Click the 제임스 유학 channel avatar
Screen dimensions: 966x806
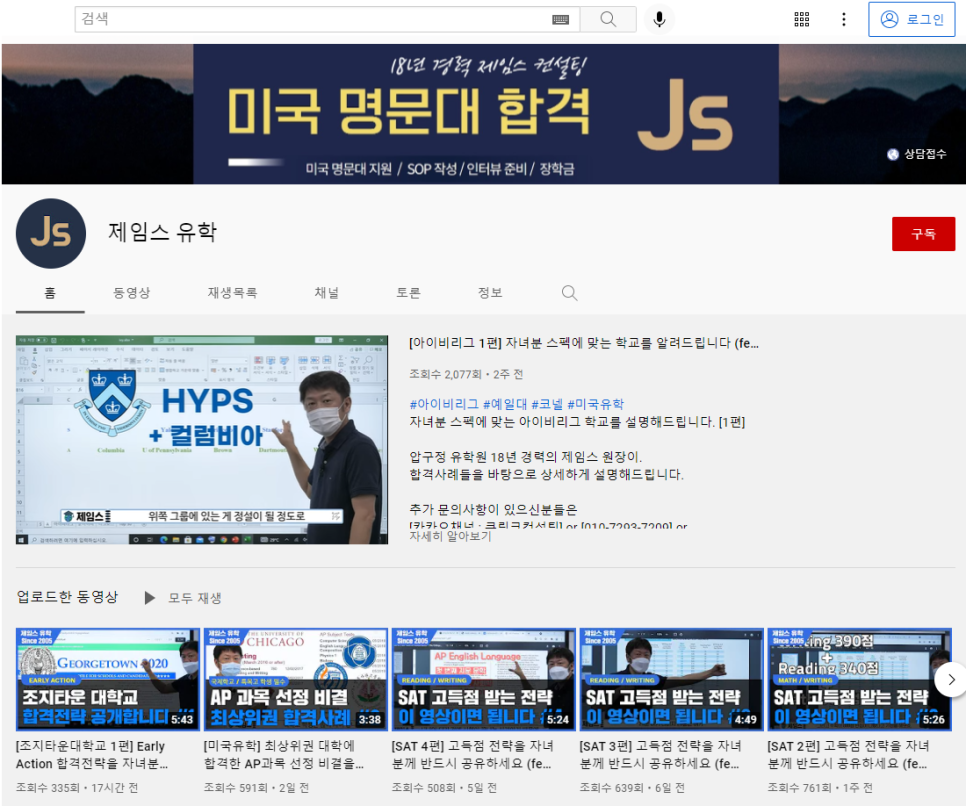(x=51, y=233)
